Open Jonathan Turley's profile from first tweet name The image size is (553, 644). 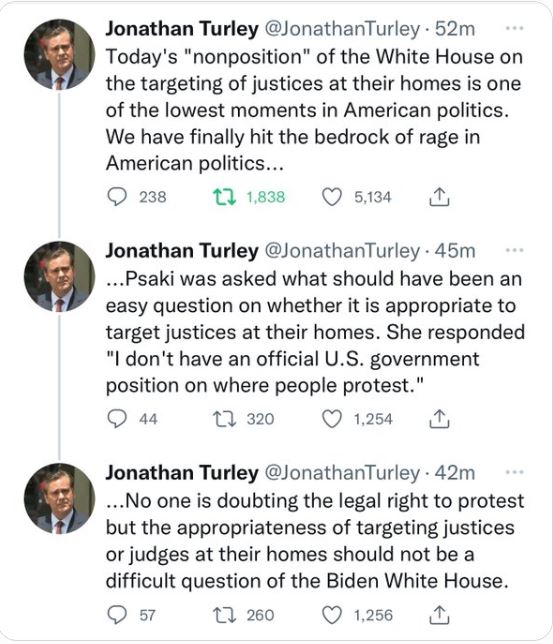click(182, 29)
